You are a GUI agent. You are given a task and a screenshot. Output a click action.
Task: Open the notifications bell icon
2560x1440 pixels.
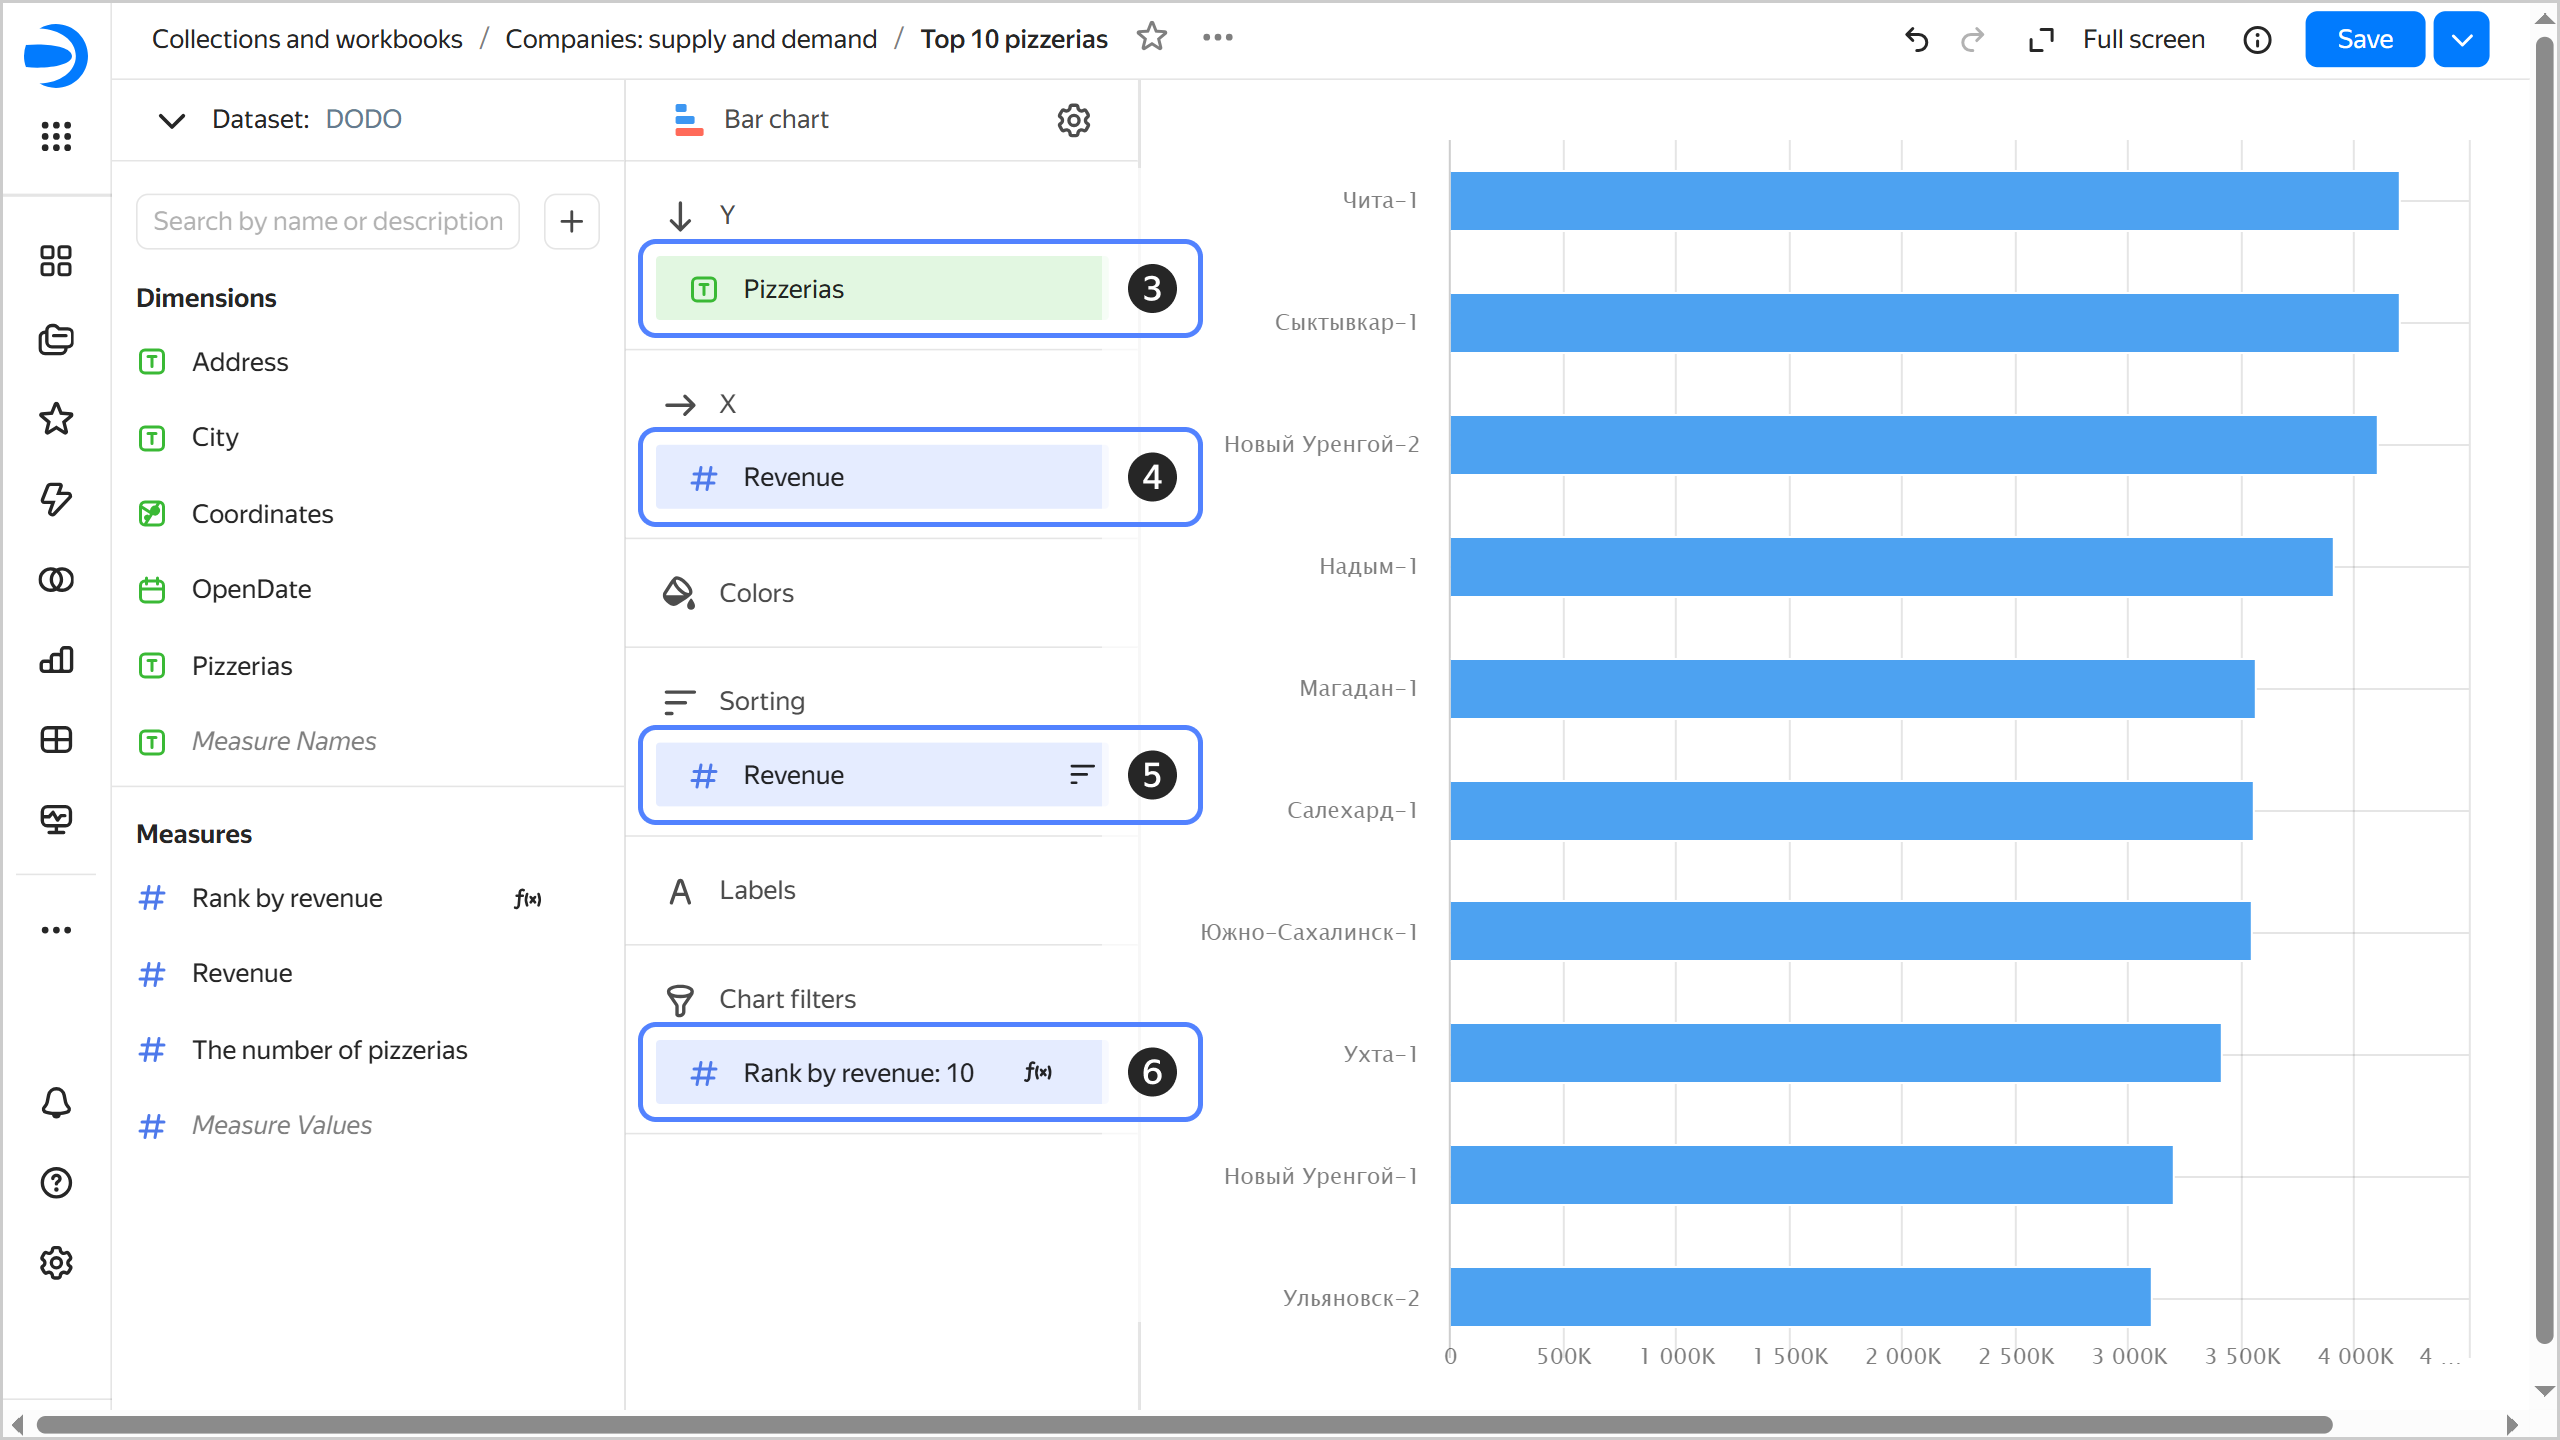point(56,1103)
